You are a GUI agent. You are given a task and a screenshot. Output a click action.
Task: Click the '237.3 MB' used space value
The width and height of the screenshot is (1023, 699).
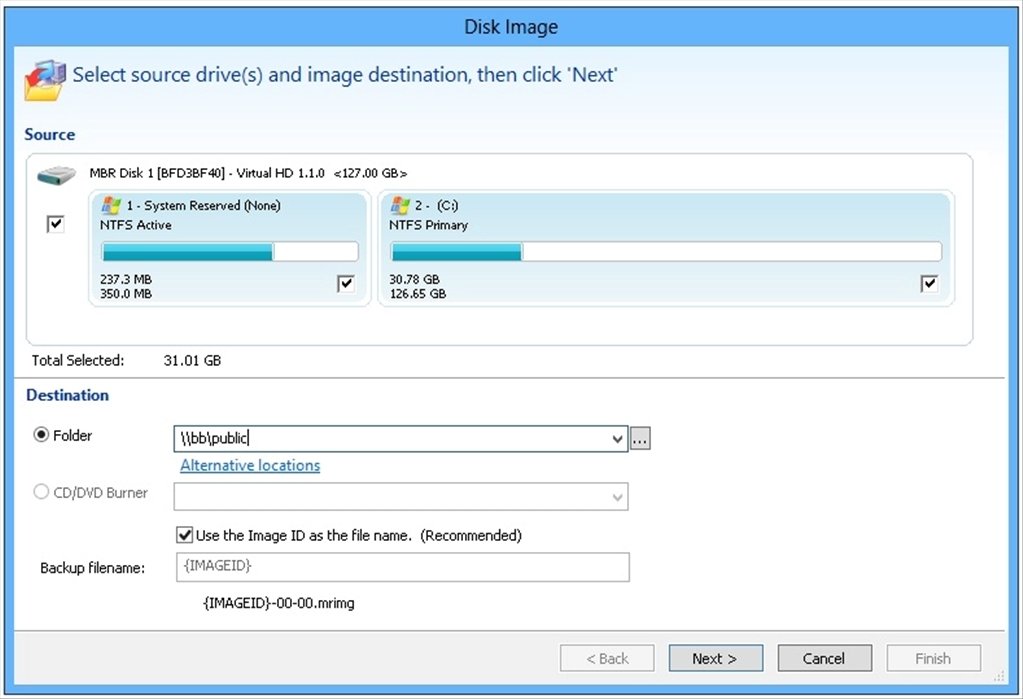point(126,279)
